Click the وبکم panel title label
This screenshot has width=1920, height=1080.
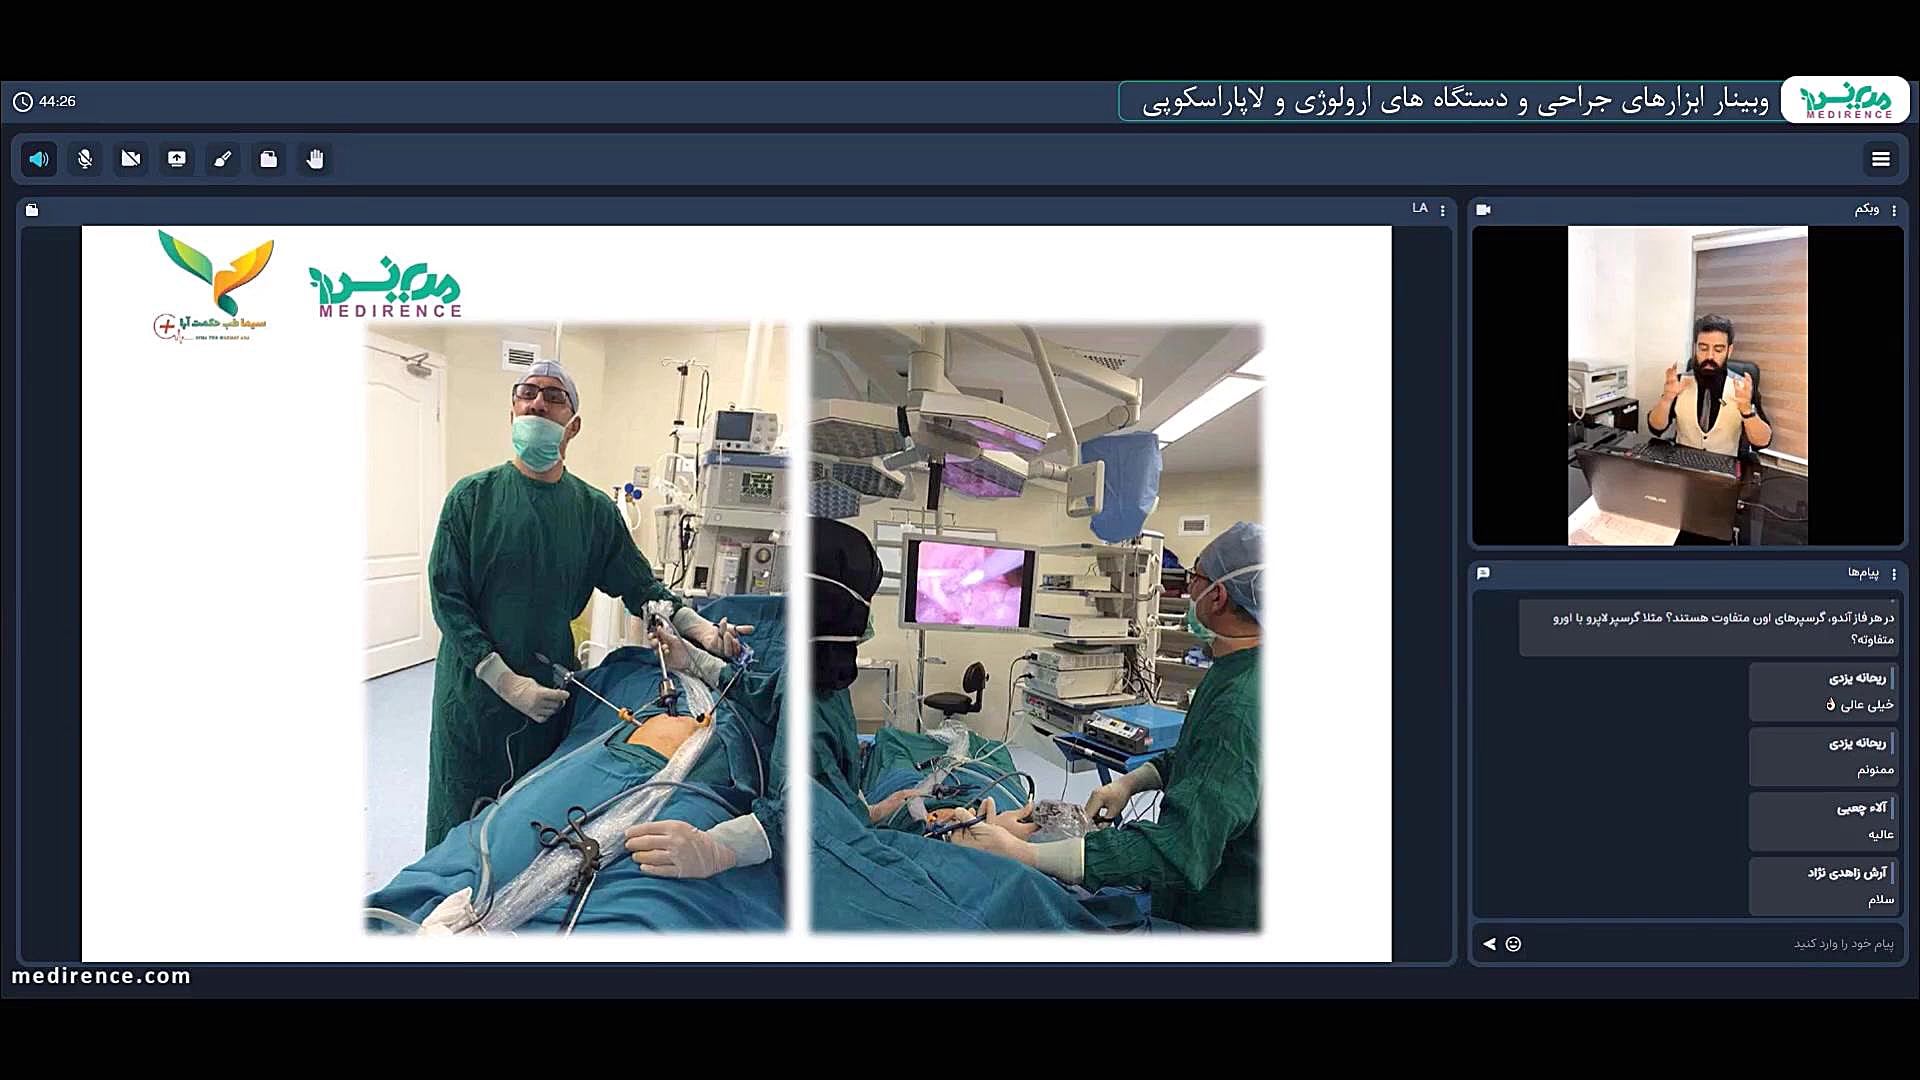pos(1866,209)
